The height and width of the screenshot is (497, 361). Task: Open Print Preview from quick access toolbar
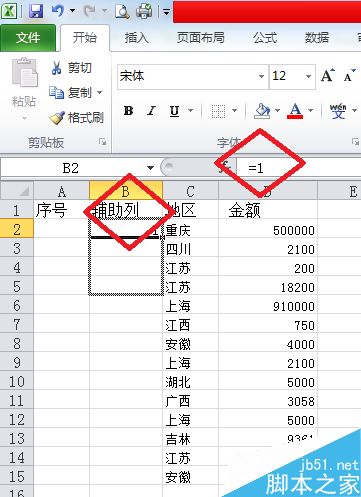pos(122,11)
